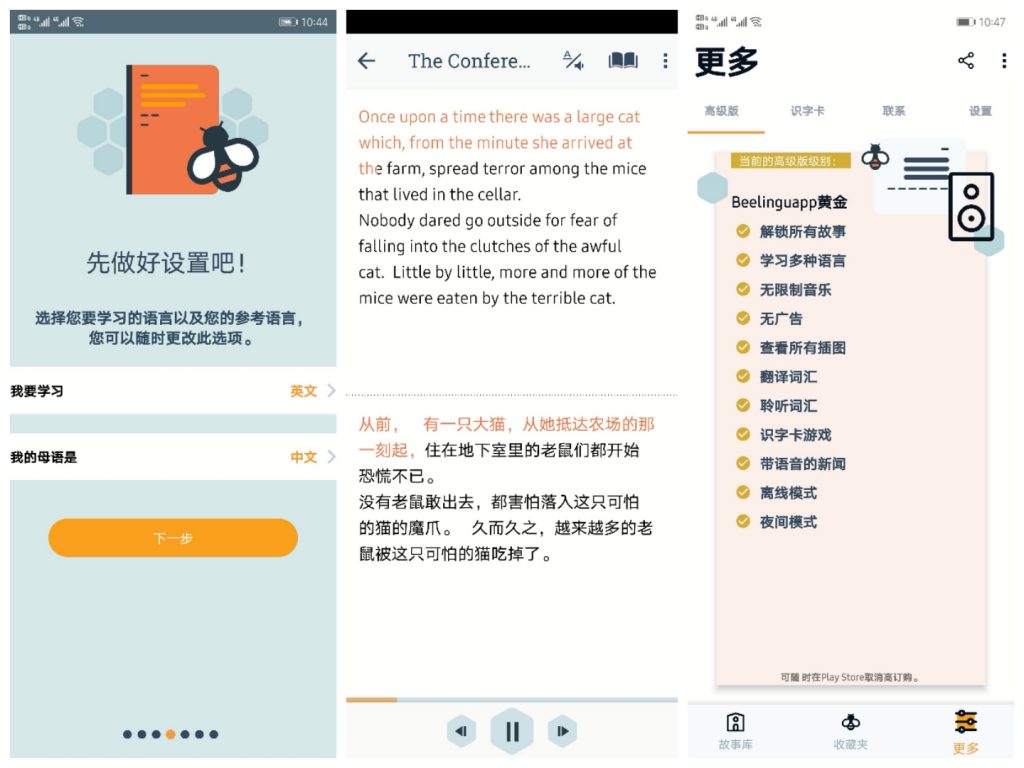
Task: Switch to the 识字卡 tab
Action: coord(807,111)
